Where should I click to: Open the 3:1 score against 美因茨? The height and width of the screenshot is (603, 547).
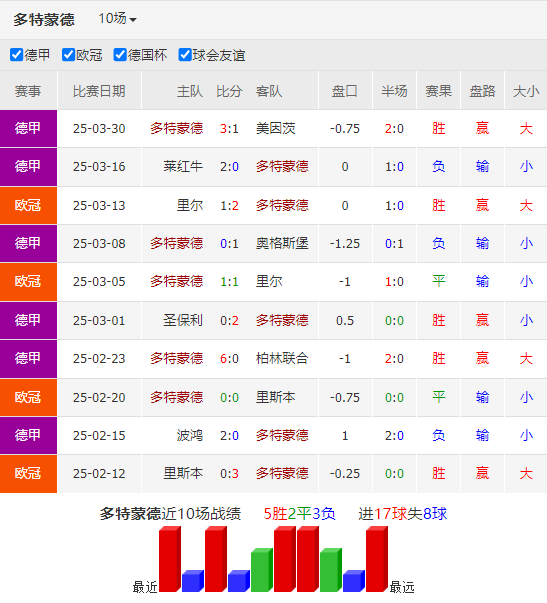coord(229,128)
